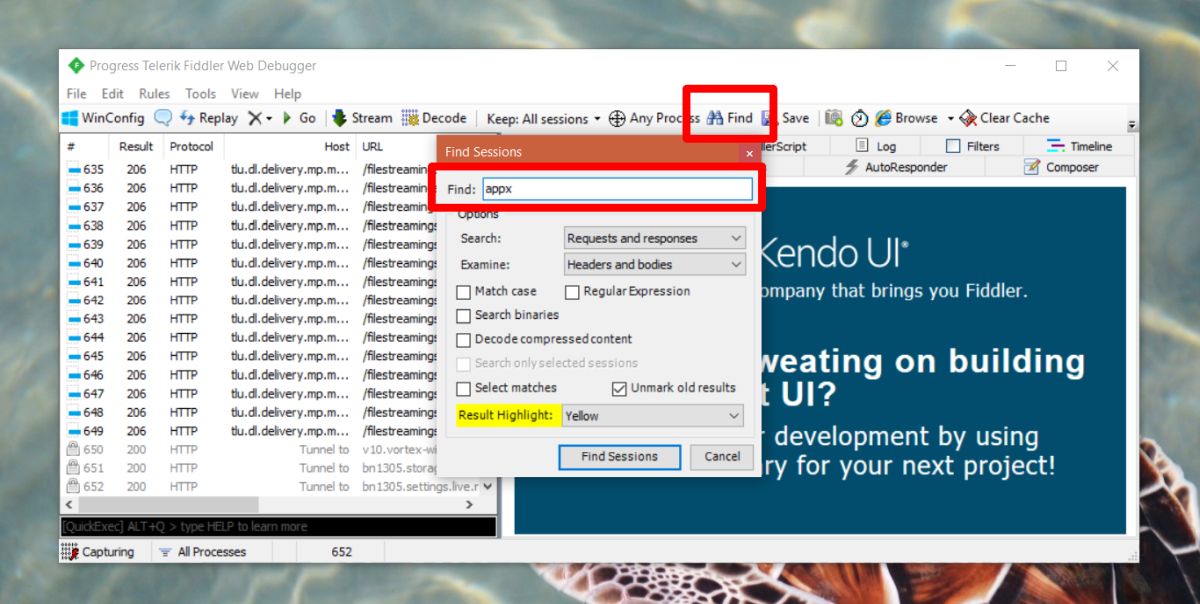The width and height of the screenshot is (1200, 604).
Task: Click the session list scroll-down arrow
Action: (488, 487)
